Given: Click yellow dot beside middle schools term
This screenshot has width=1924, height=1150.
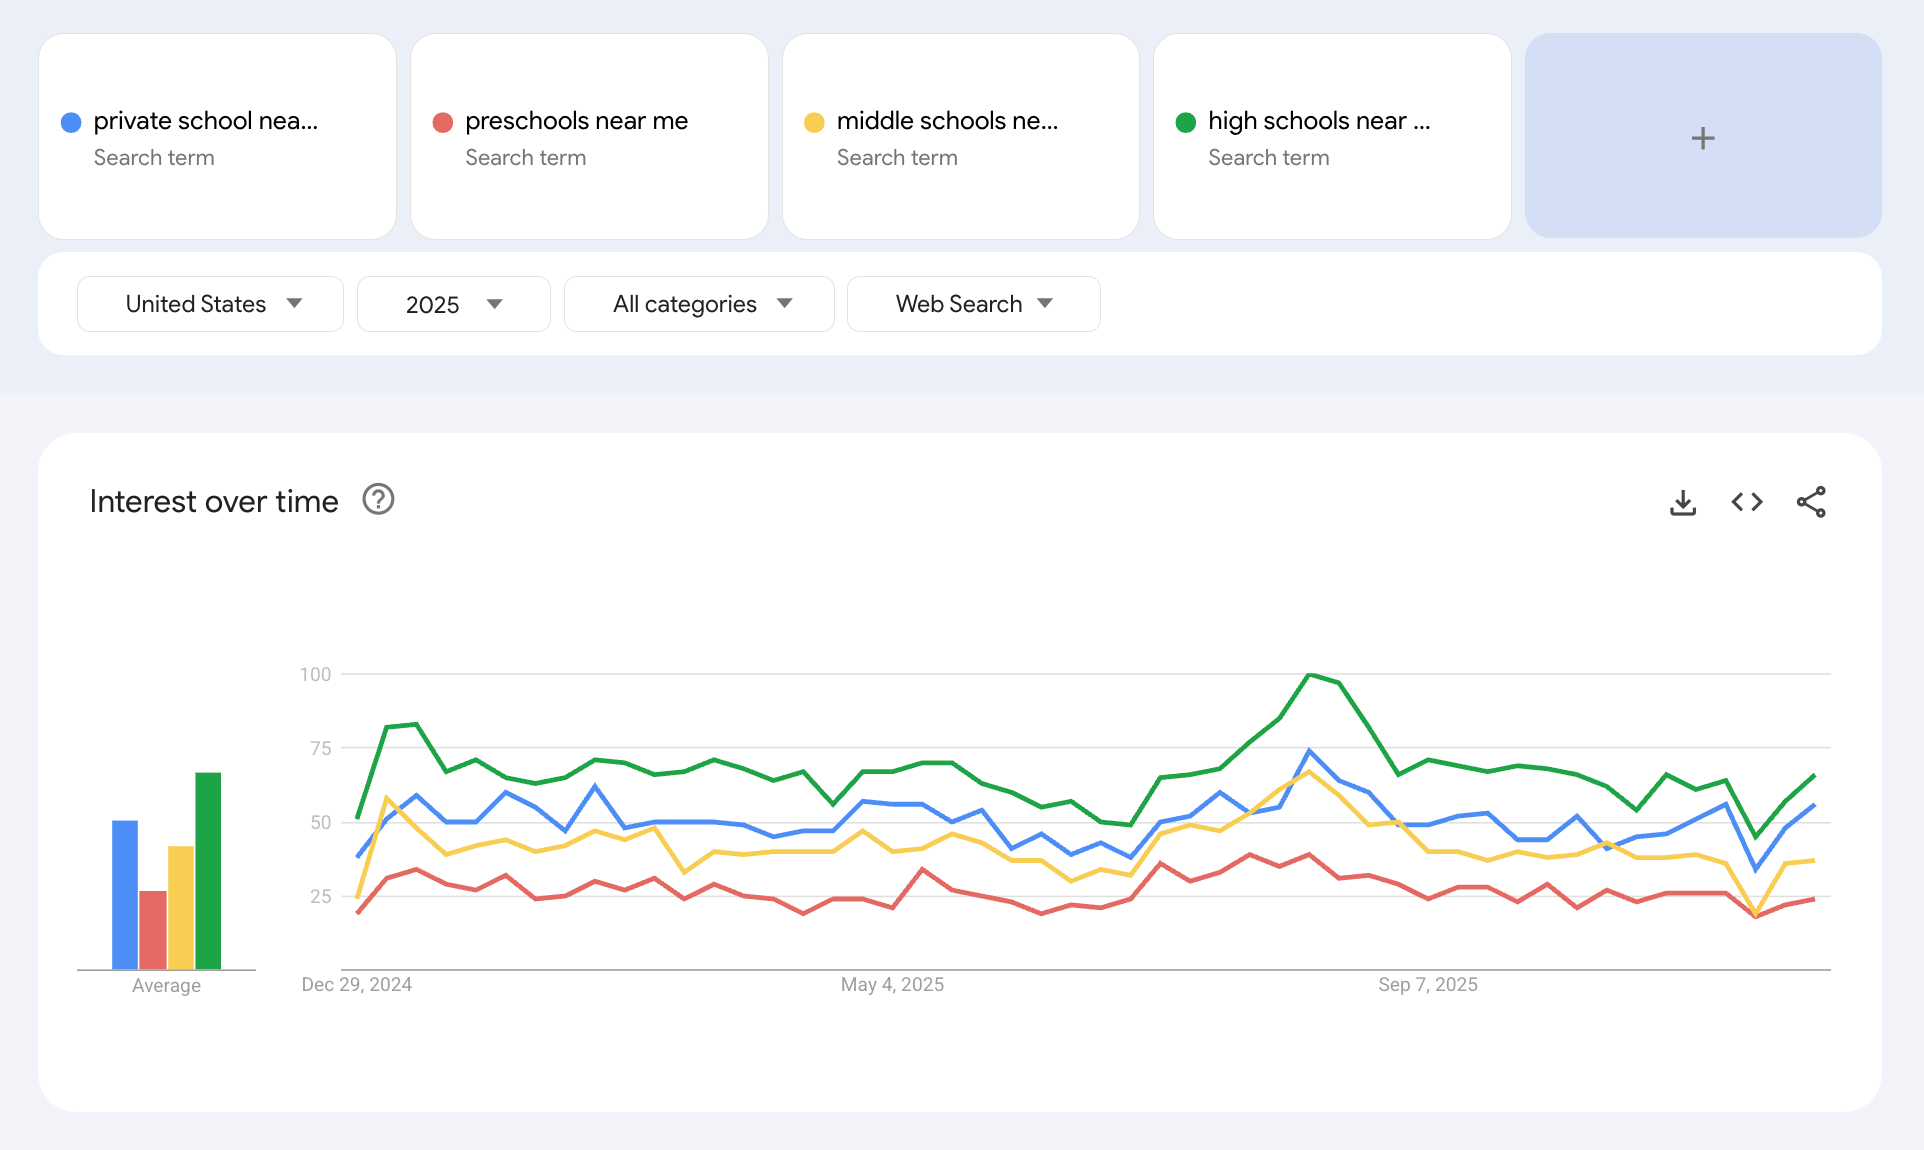Looking at the screenshot, I should [814, 122].
